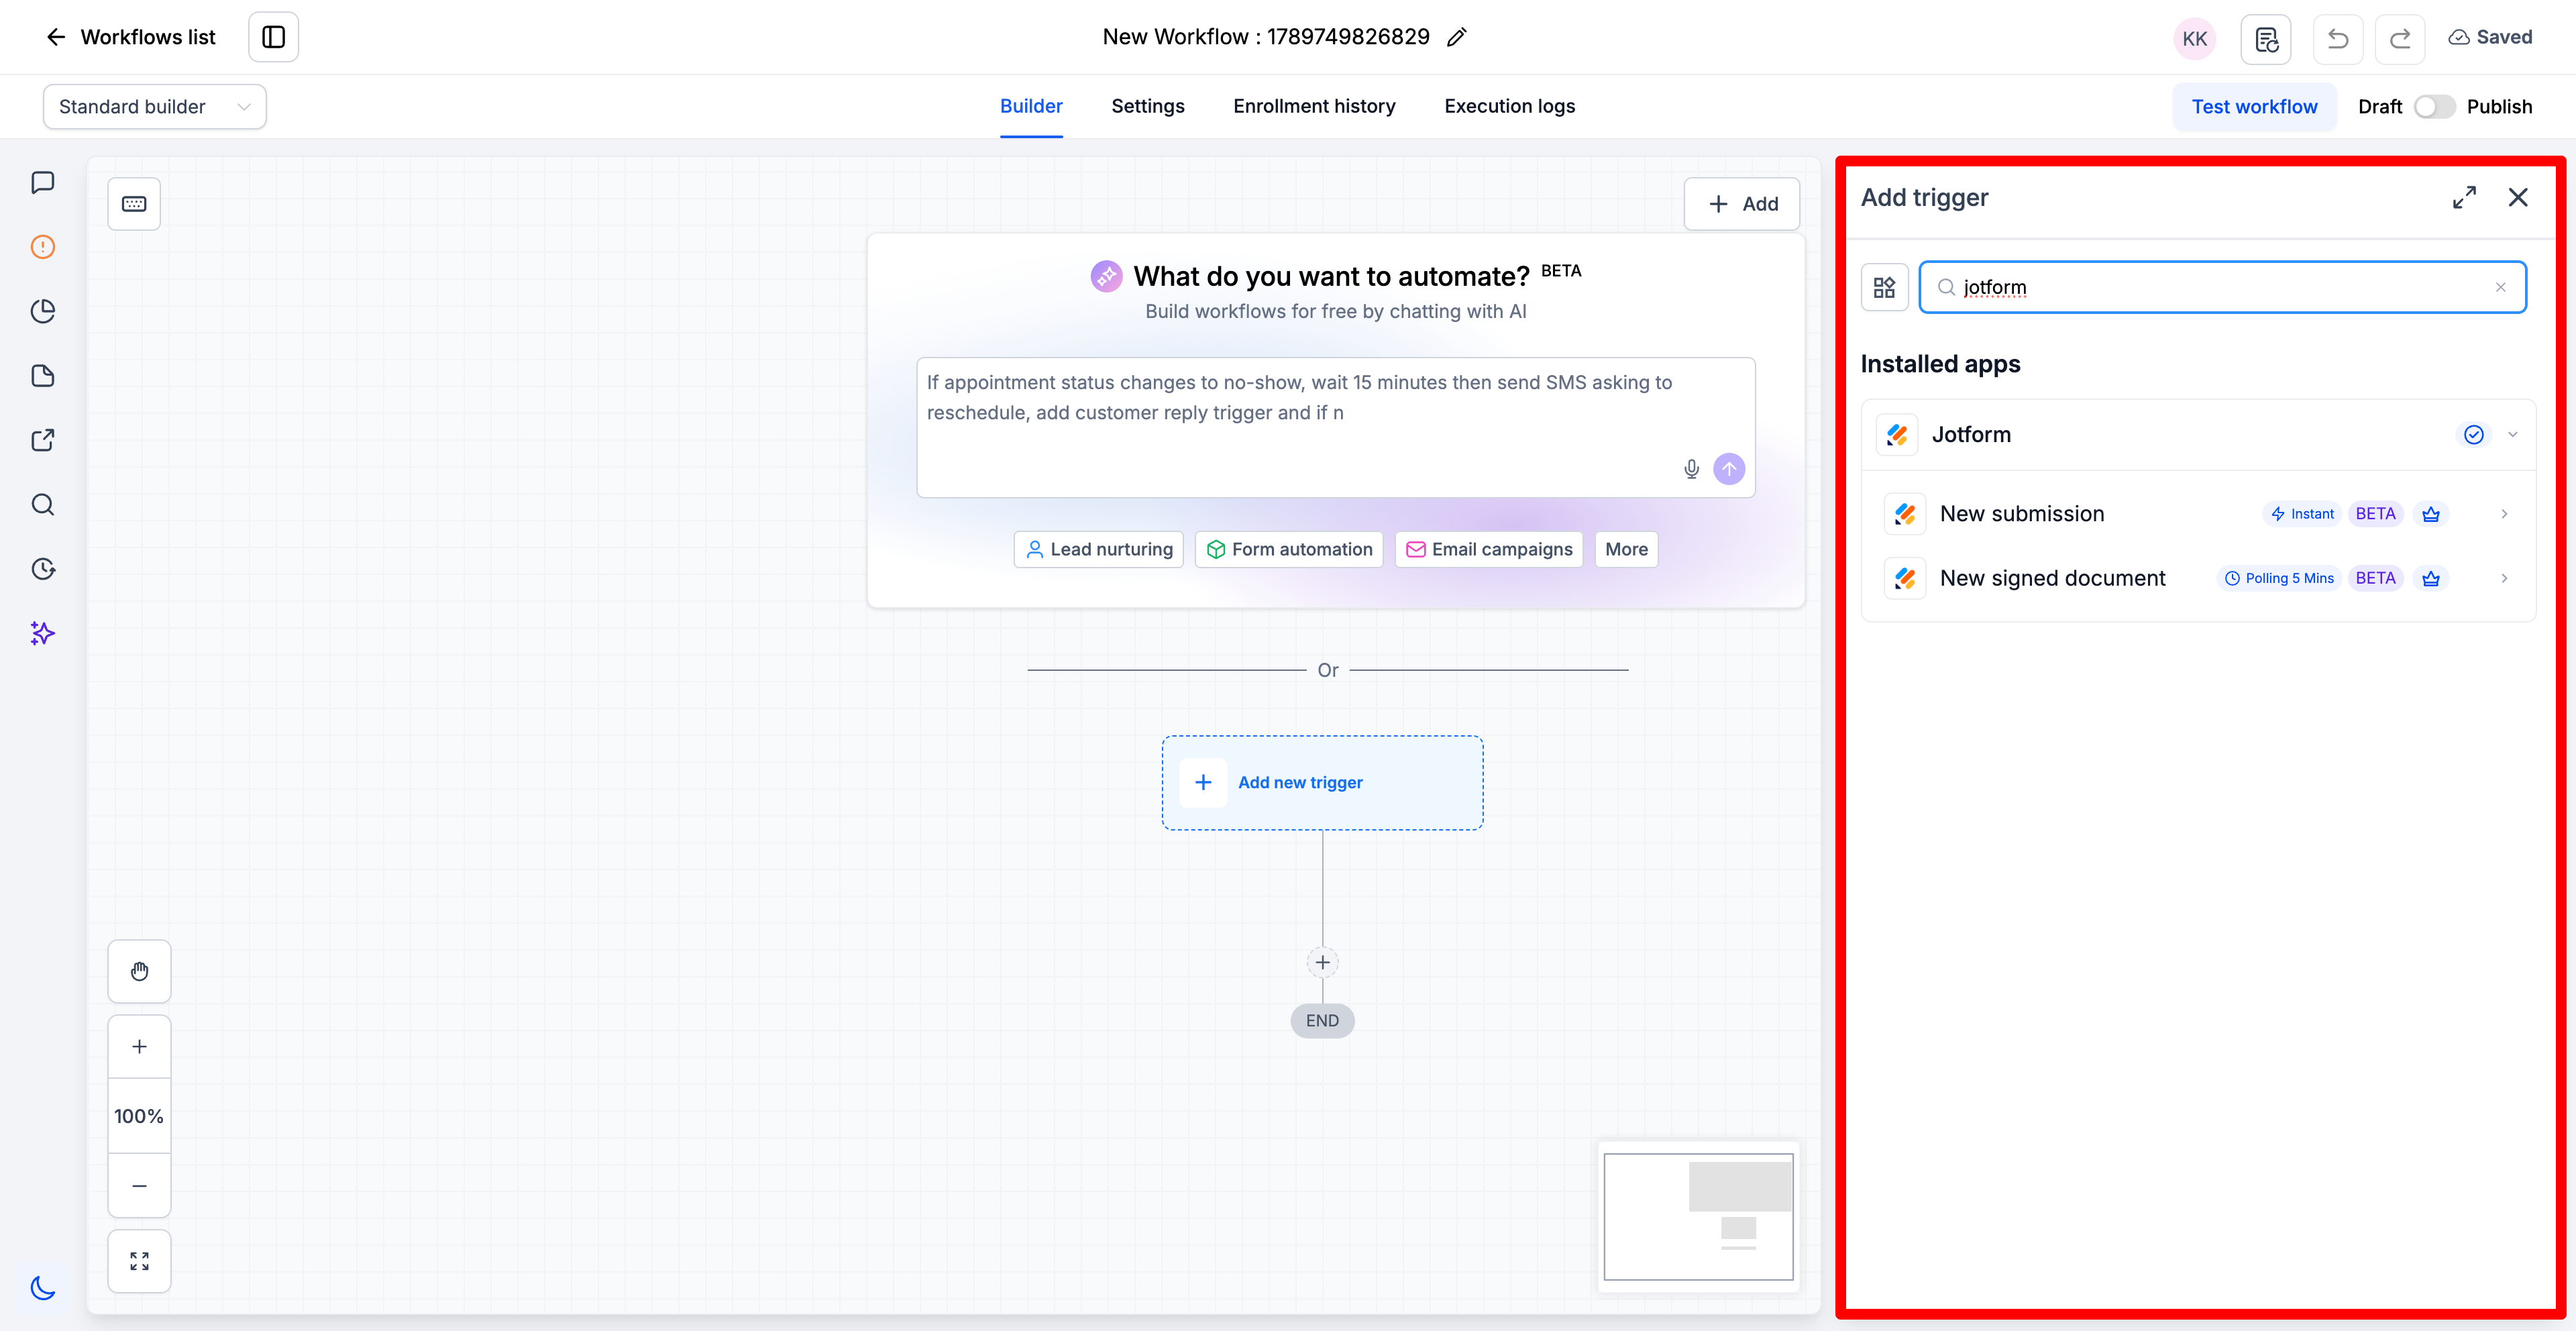This screenshot has width=2576, height=1331.
Task: Click the Test workflow button
Action: tap(2254, 107)
